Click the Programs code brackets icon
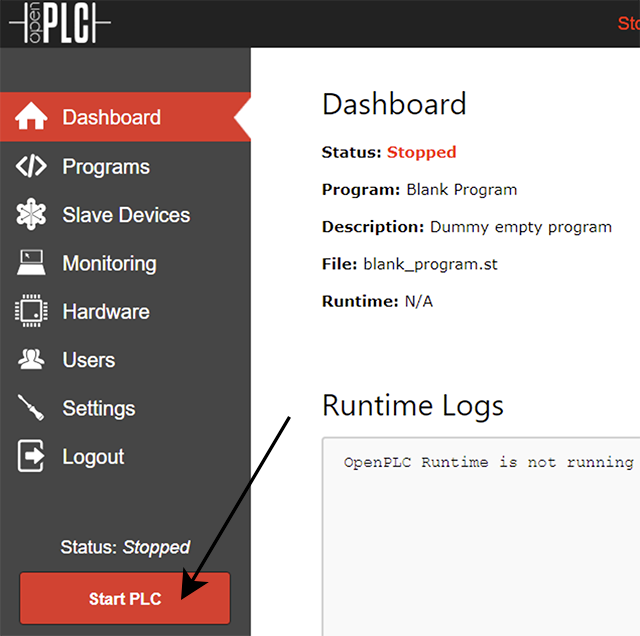This screenshot has width=640, height=636. 31,167
